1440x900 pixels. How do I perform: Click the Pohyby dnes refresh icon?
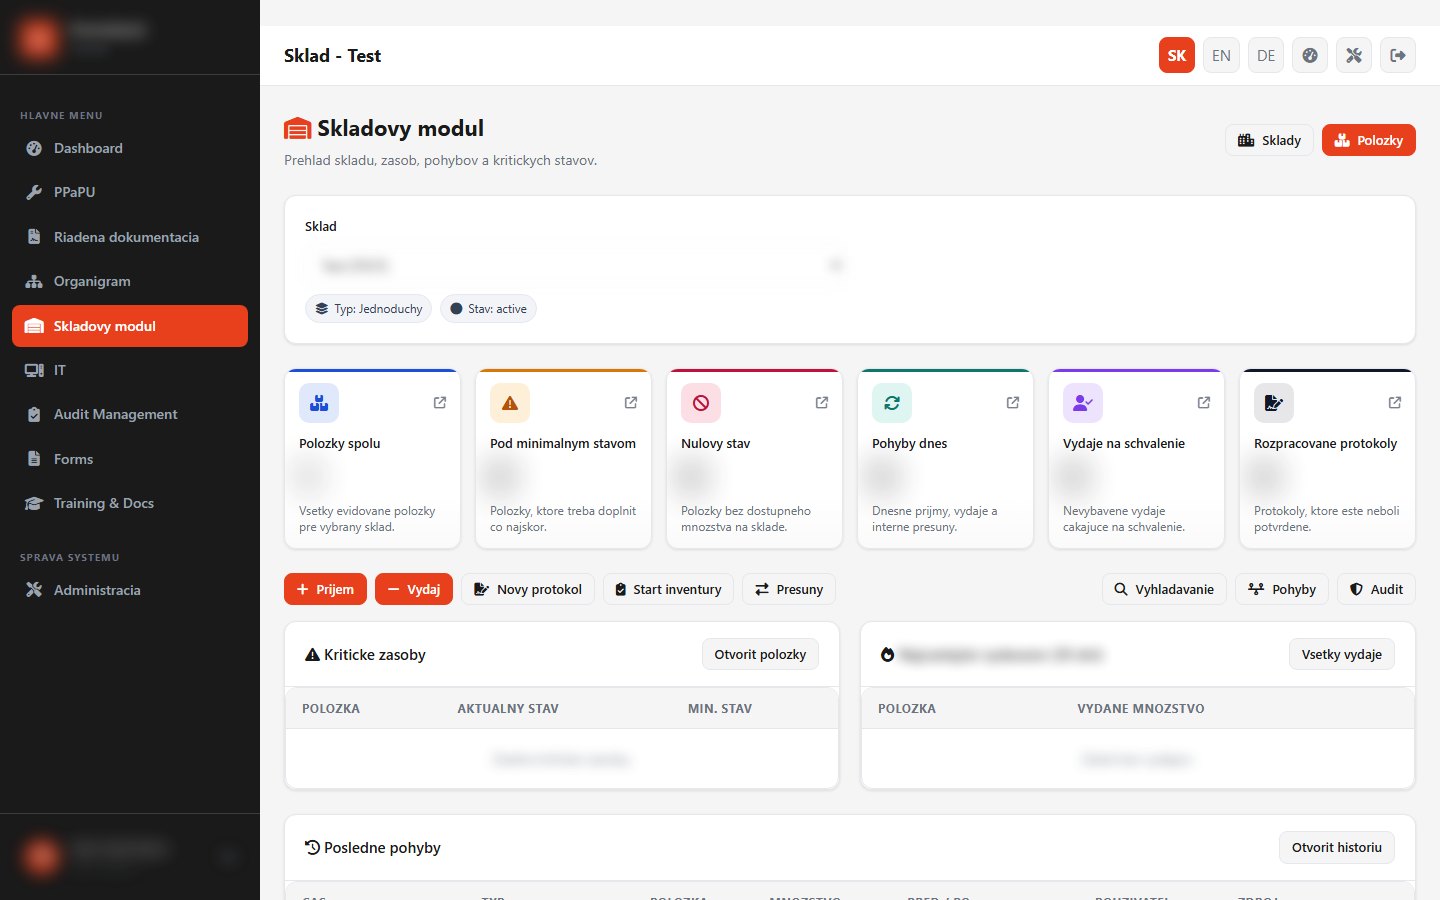point(892,403)
